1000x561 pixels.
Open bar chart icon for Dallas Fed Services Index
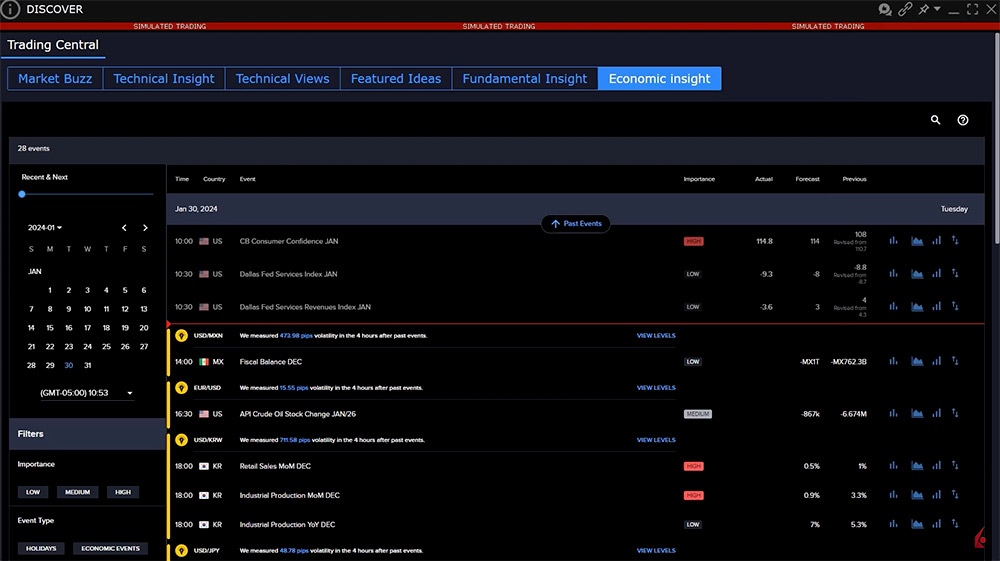pyautogui.click(x=893, y=273)
